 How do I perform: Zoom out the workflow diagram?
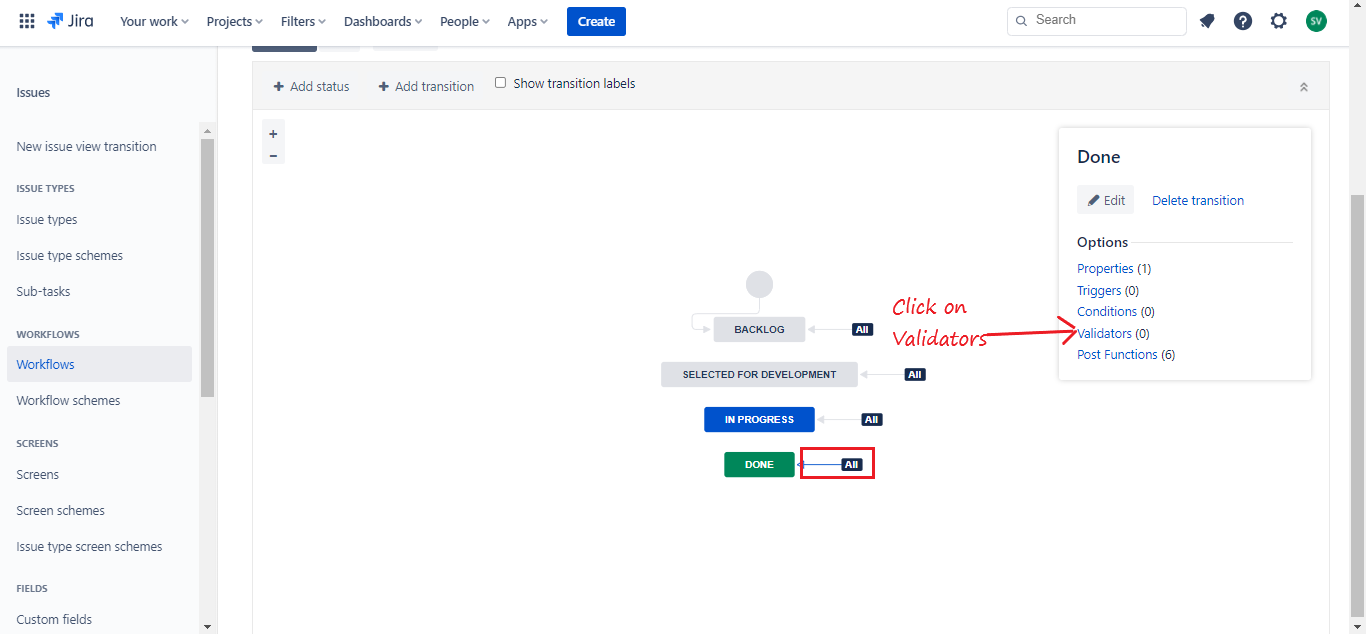(x=273, y=155)
